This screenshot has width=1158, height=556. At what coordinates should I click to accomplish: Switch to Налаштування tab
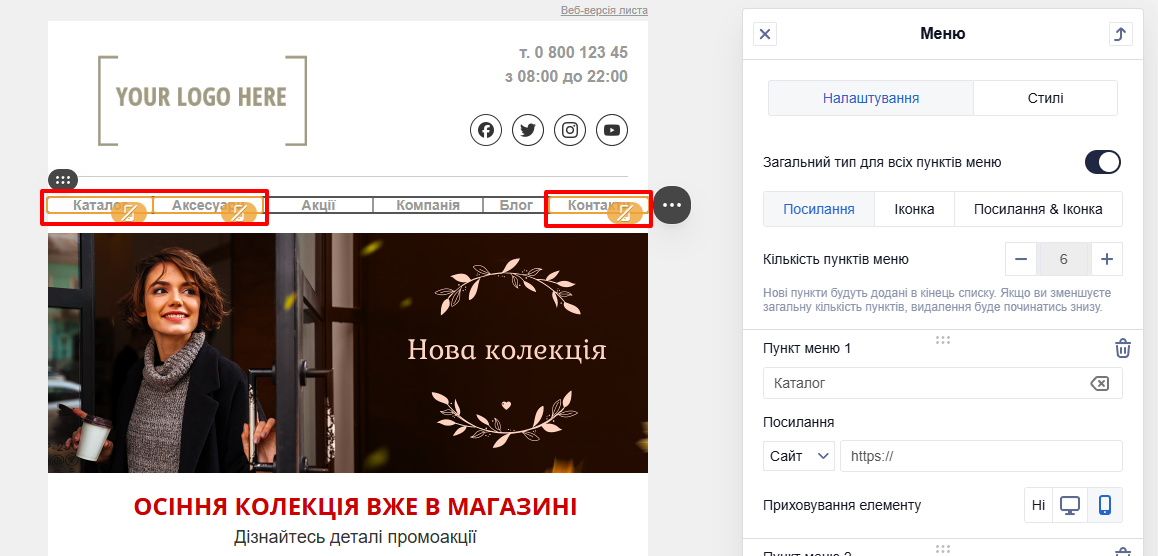(x=871, y=98)
